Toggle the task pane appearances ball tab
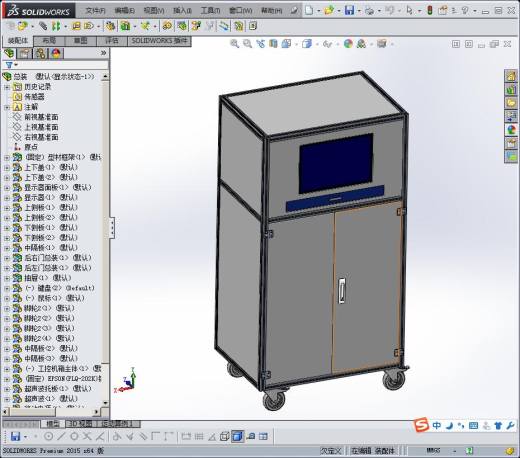This screenshot has width=520, height=458. 511,130
